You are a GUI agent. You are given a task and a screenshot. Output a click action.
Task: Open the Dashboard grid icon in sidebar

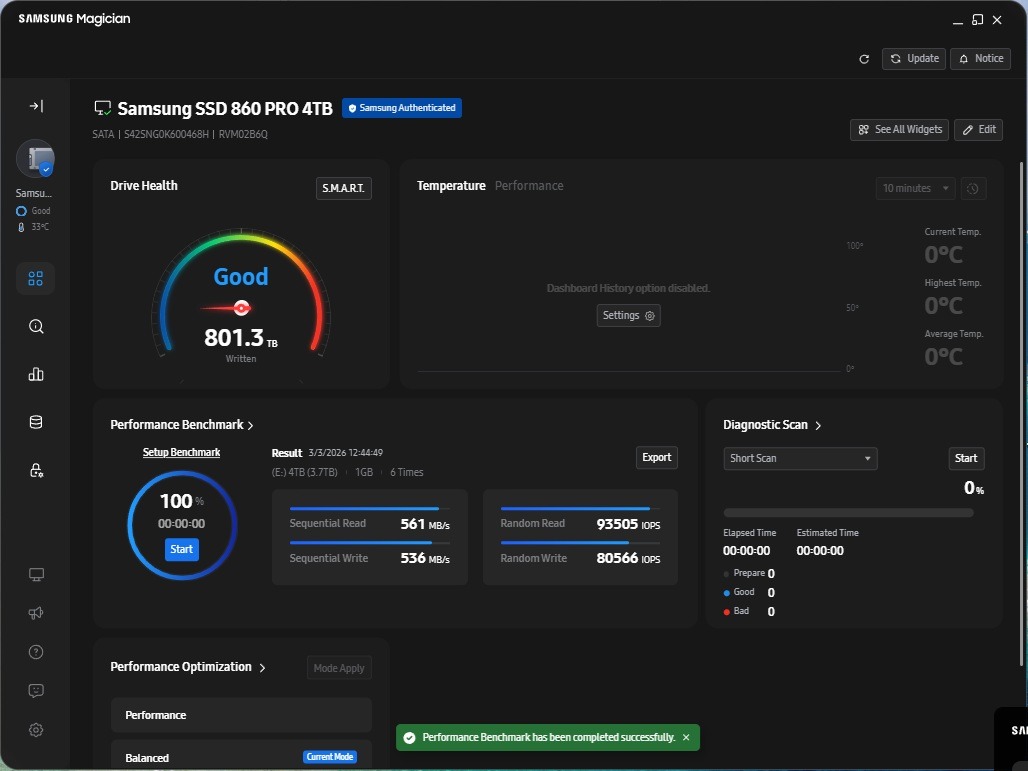pos(35,279)
